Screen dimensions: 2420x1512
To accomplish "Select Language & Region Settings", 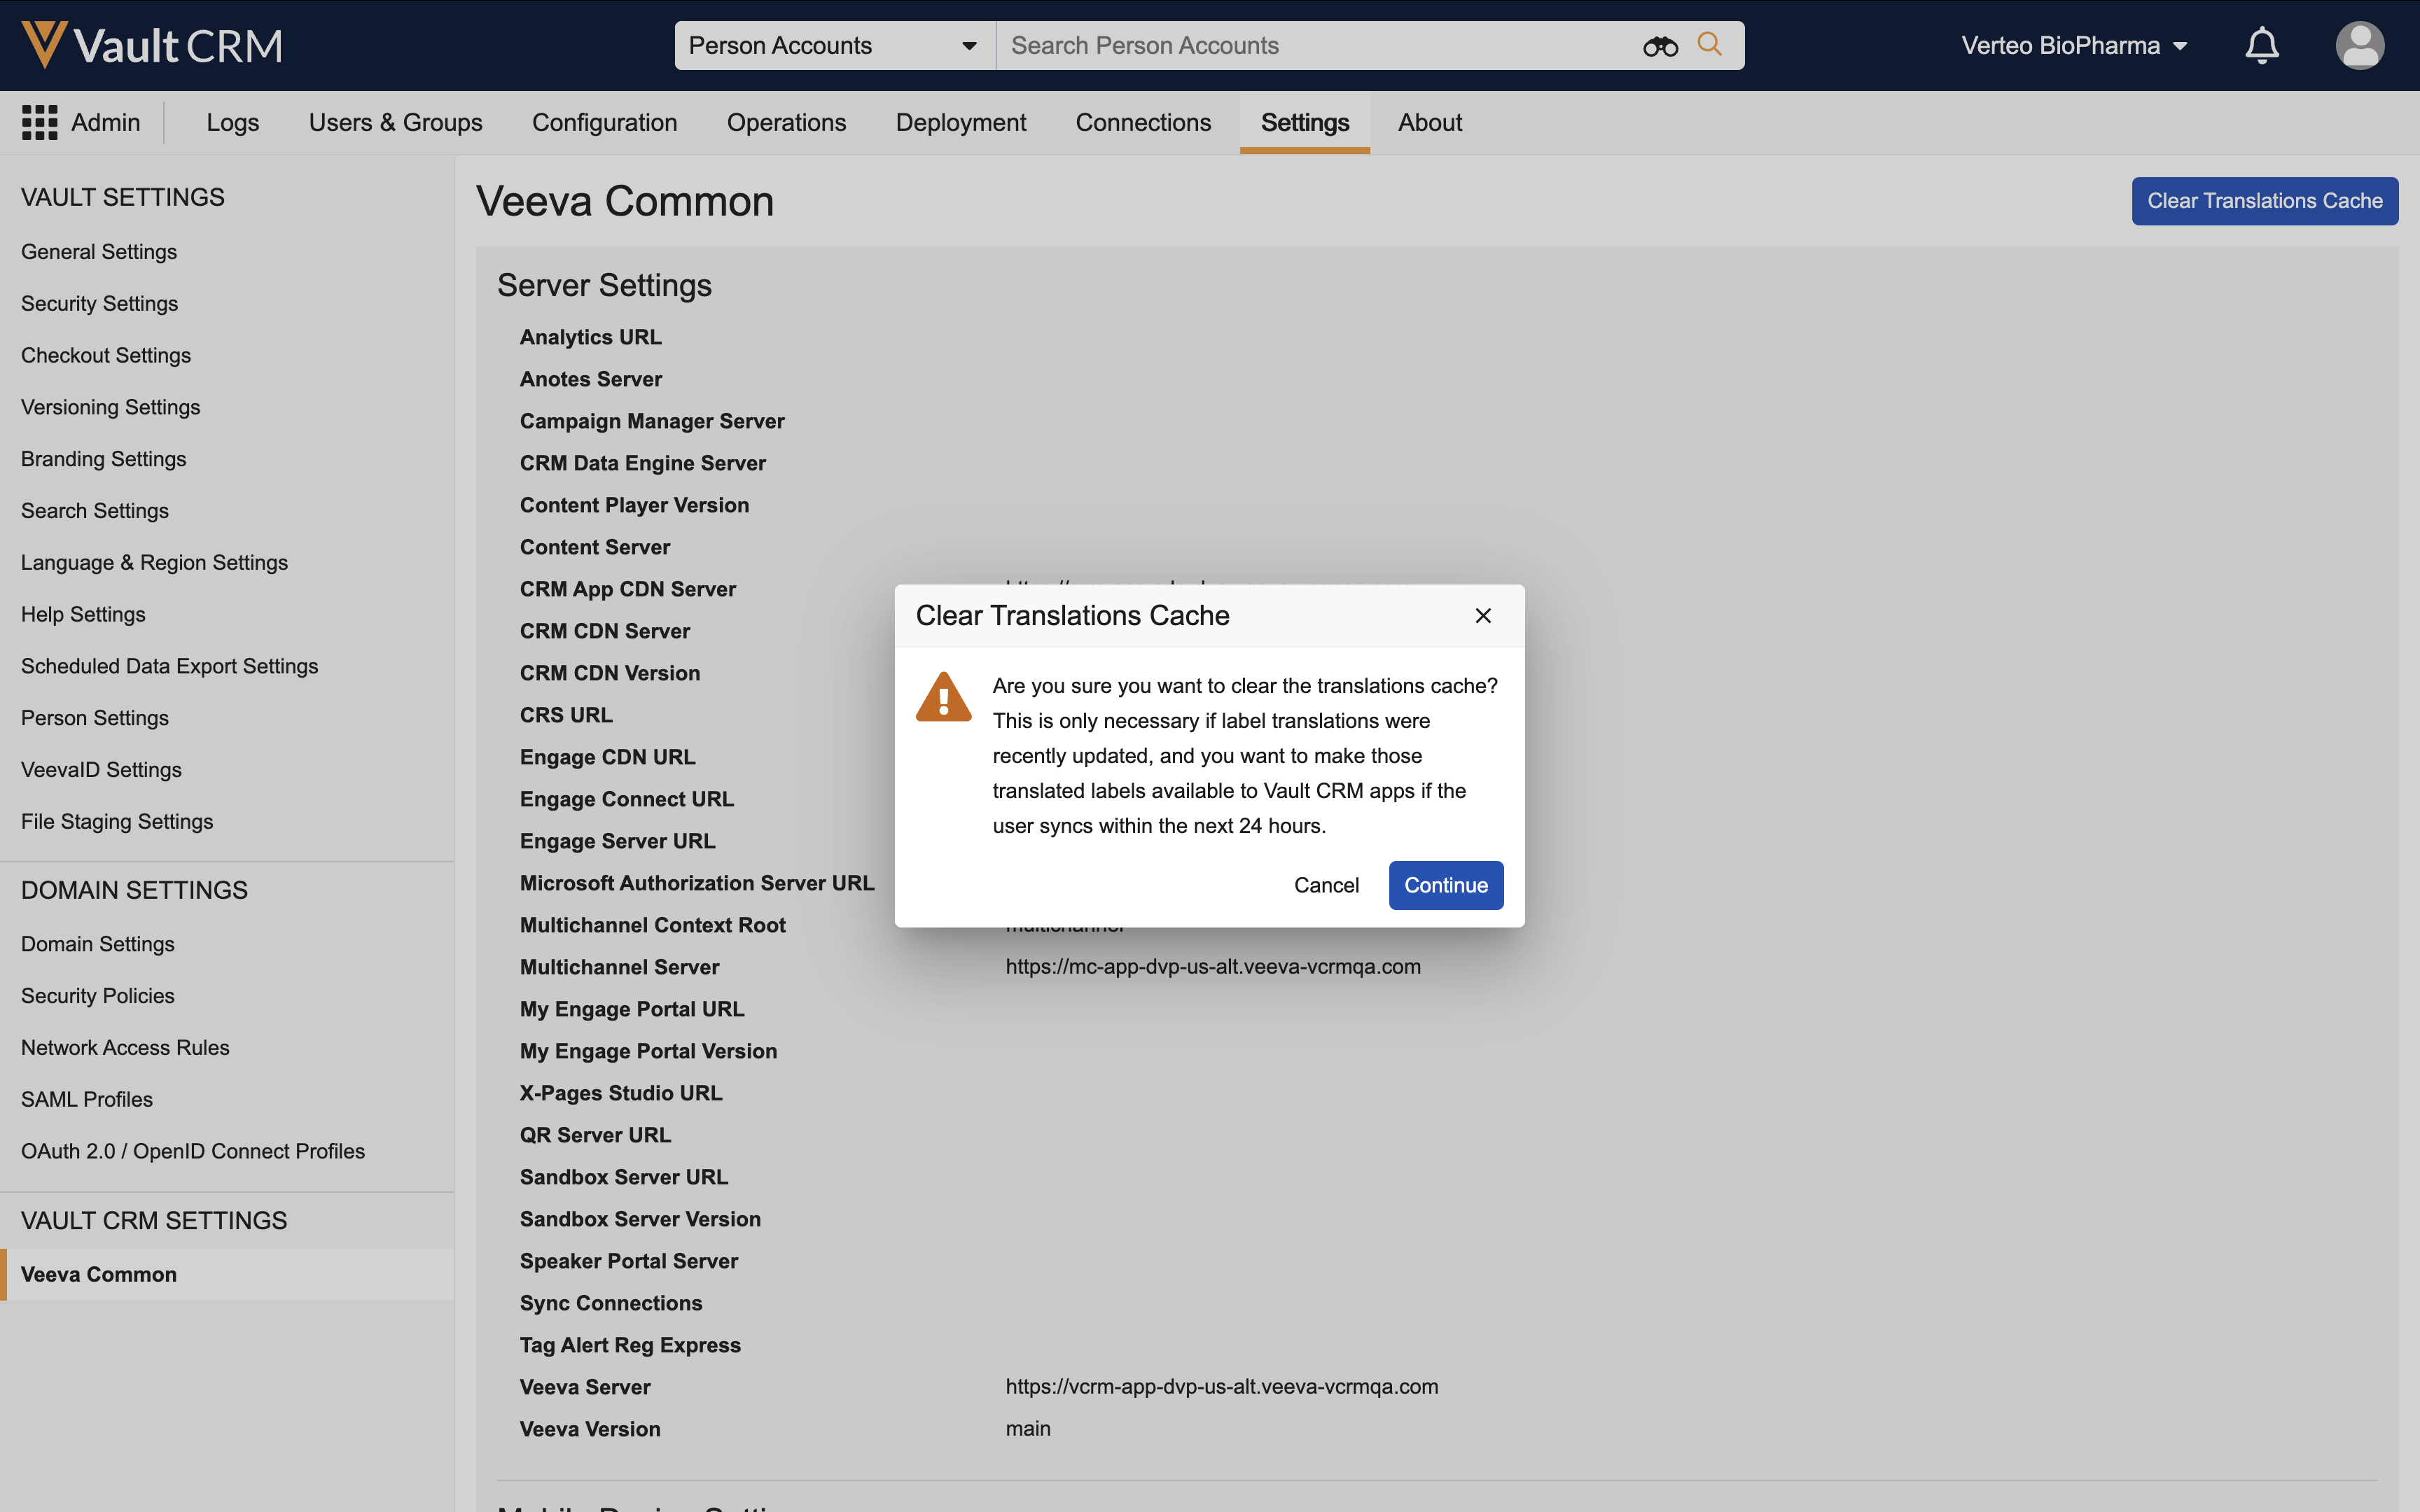I will (x=154, y=562).
